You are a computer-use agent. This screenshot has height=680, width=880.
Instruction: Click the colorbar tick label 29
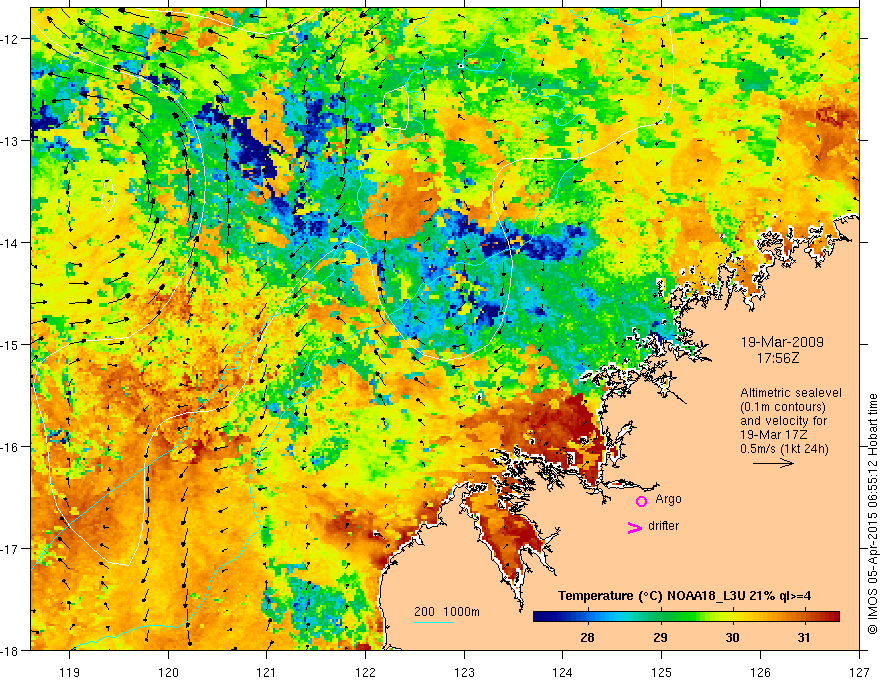(660, 637)
